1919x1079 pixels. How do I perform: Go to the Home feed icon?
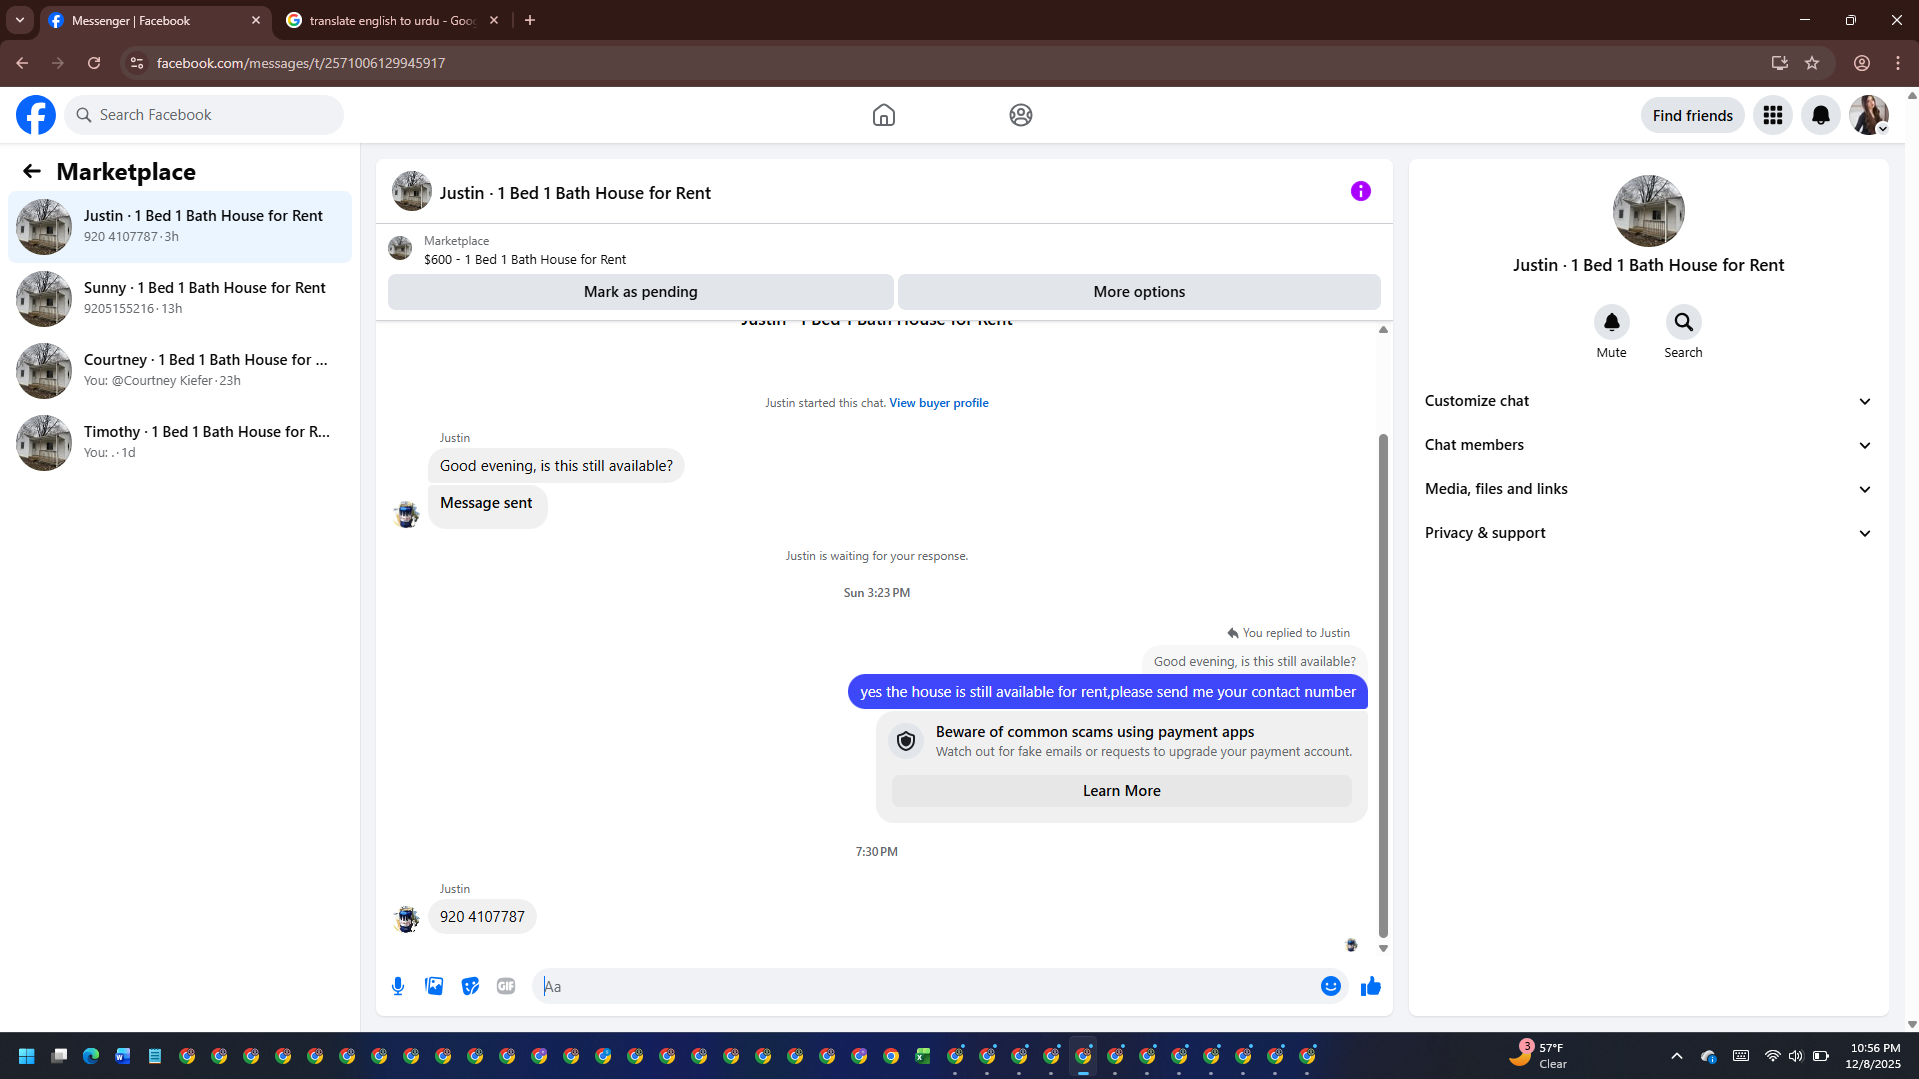(x=883, y=115)
